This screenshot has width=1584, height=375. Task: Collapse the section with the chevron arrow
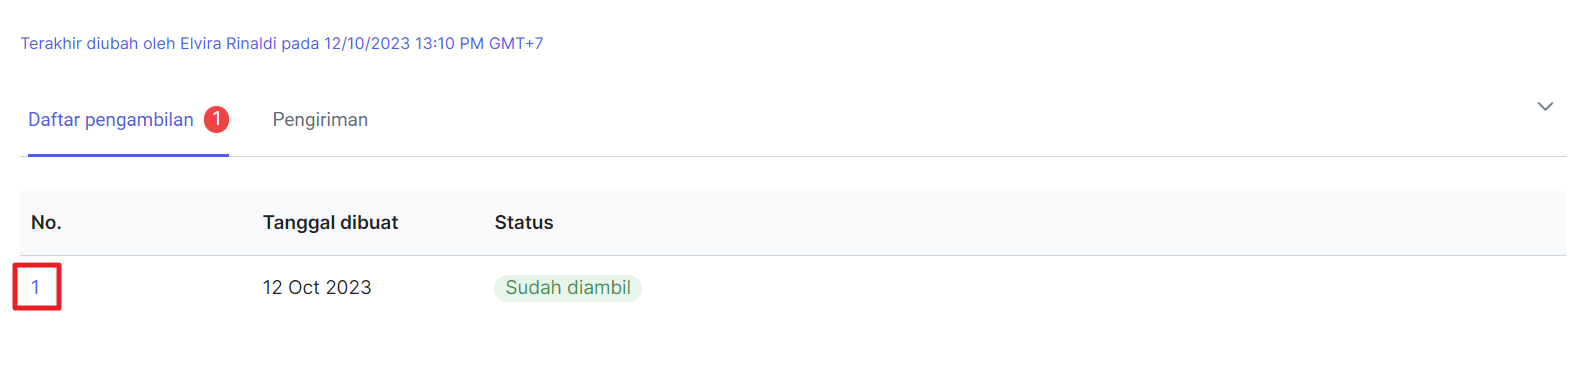[x=1545, y=106]
